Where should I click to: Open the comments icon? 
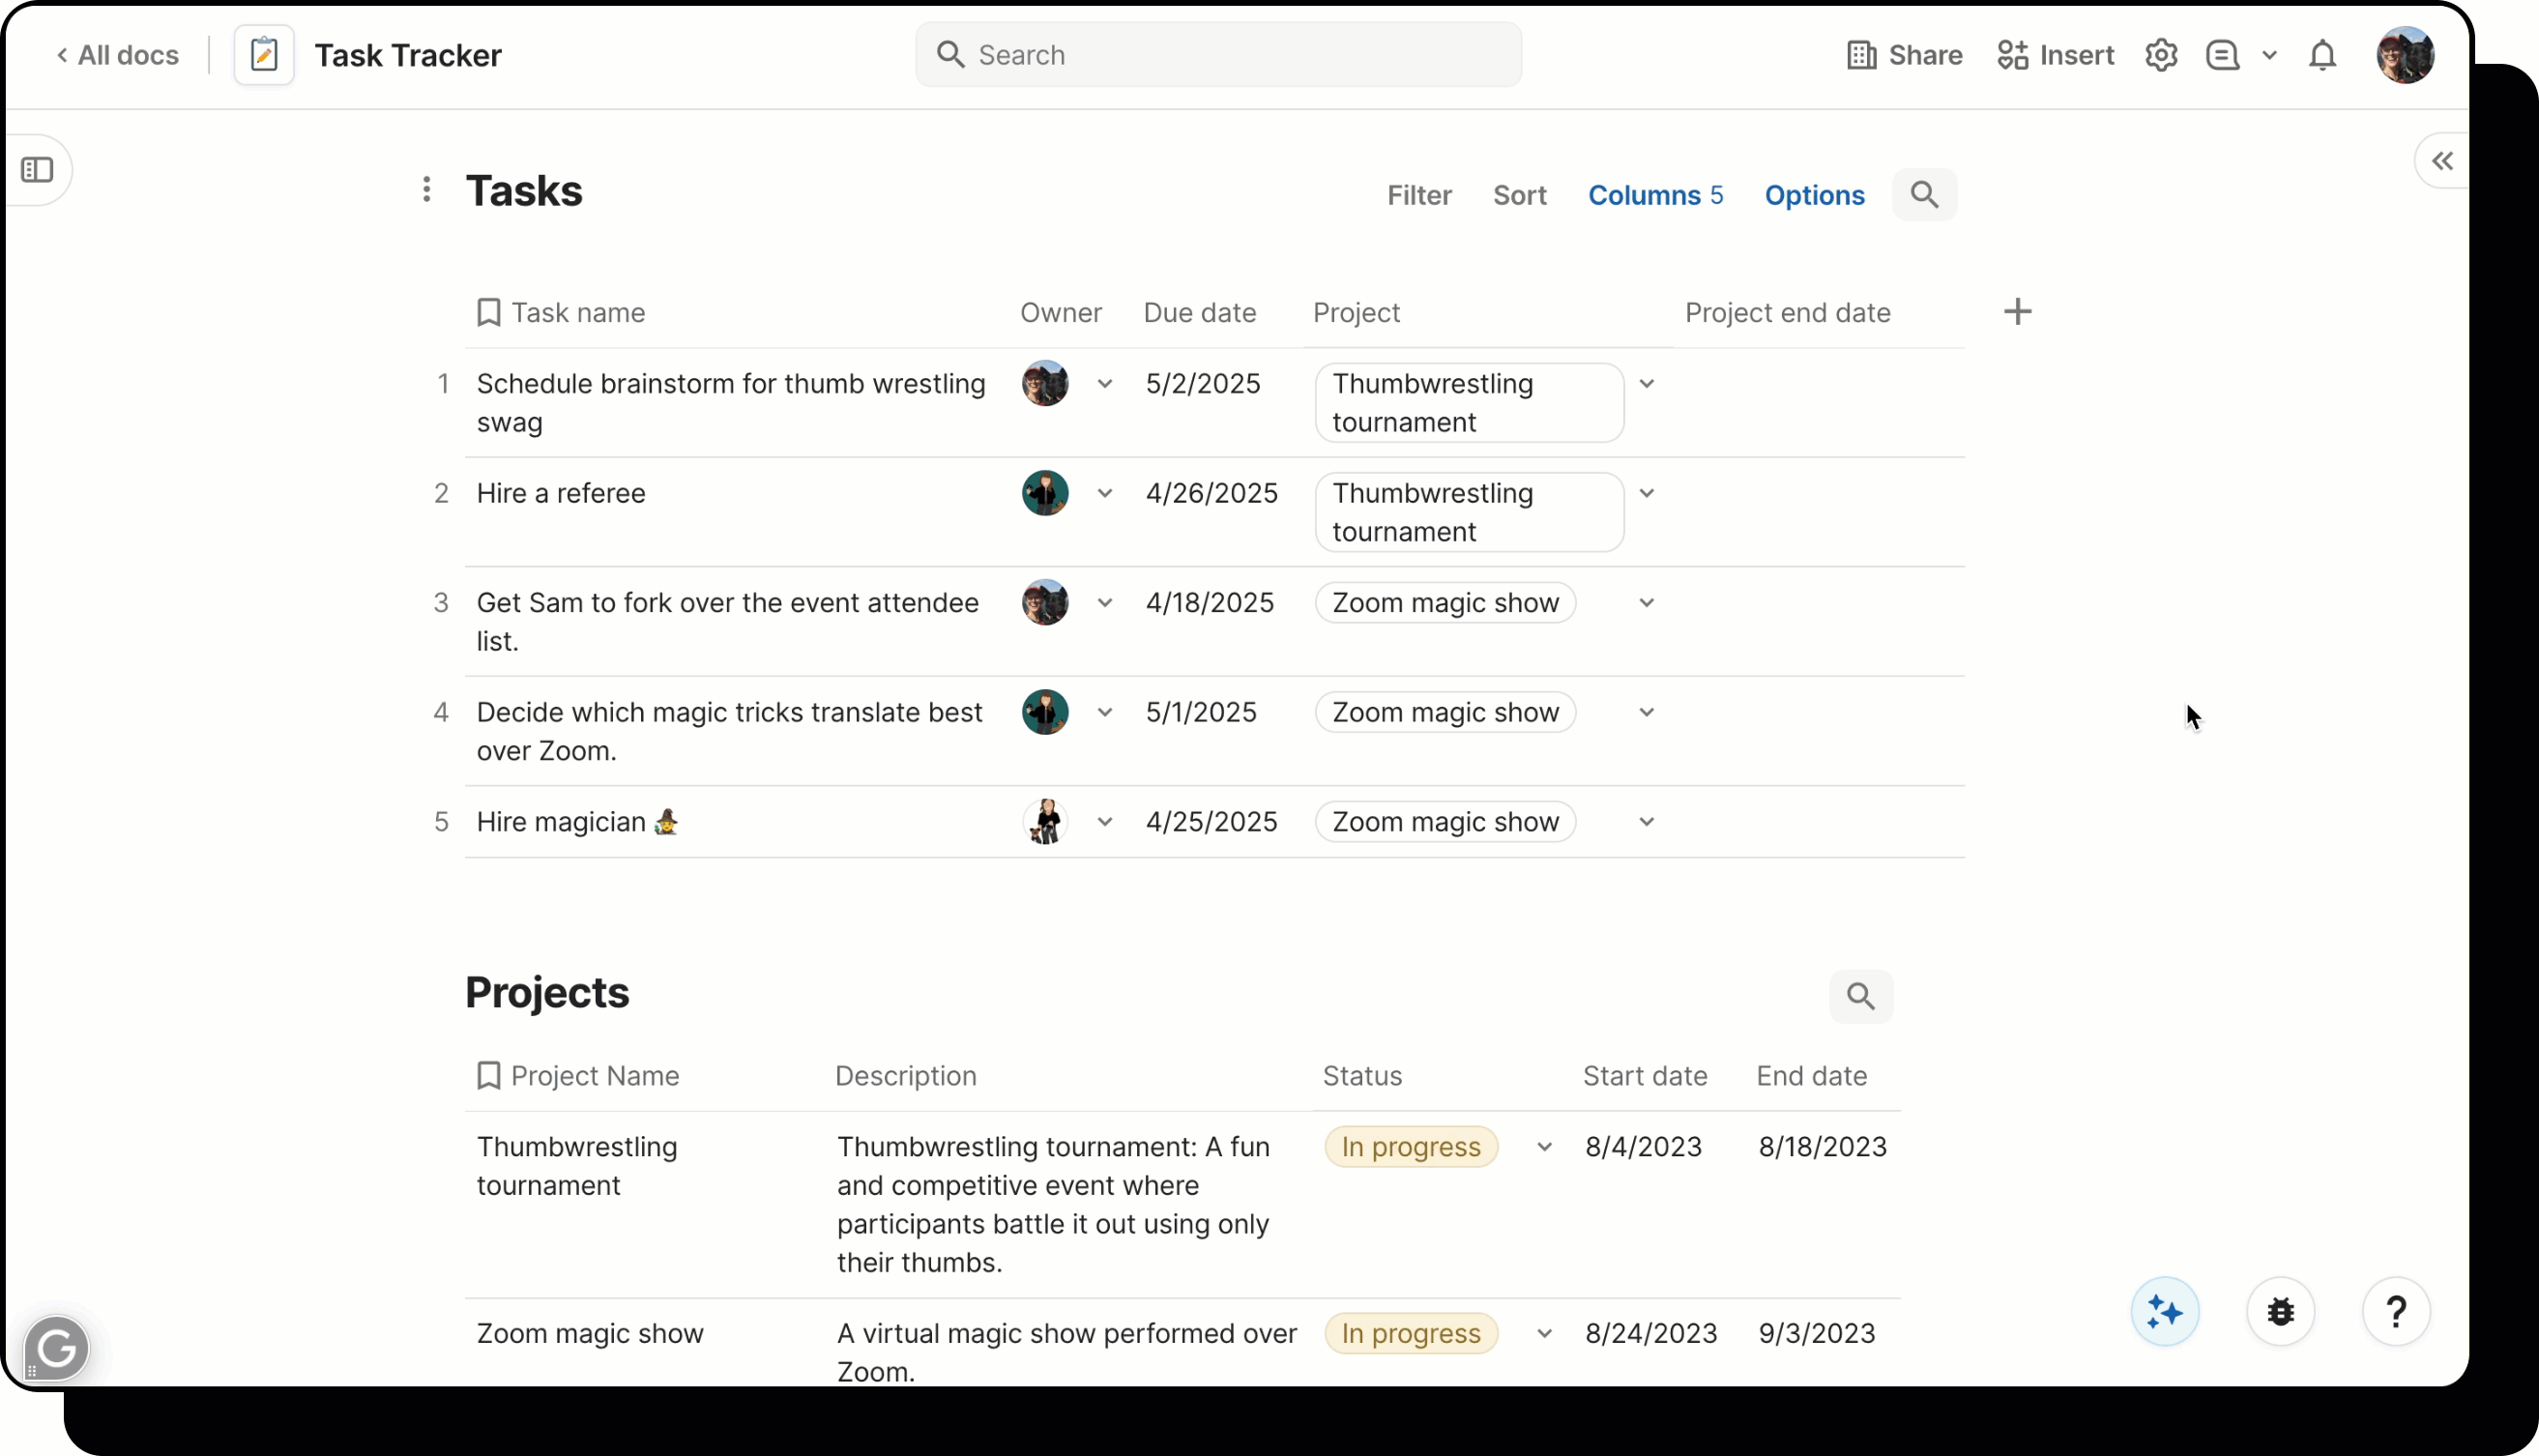point(2222,55)
